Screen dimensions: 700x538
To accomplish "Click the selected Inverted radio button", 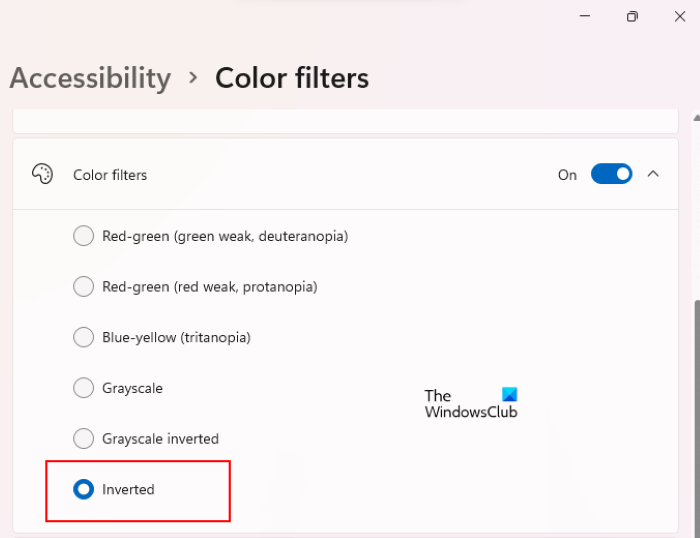I will (84, 489).
